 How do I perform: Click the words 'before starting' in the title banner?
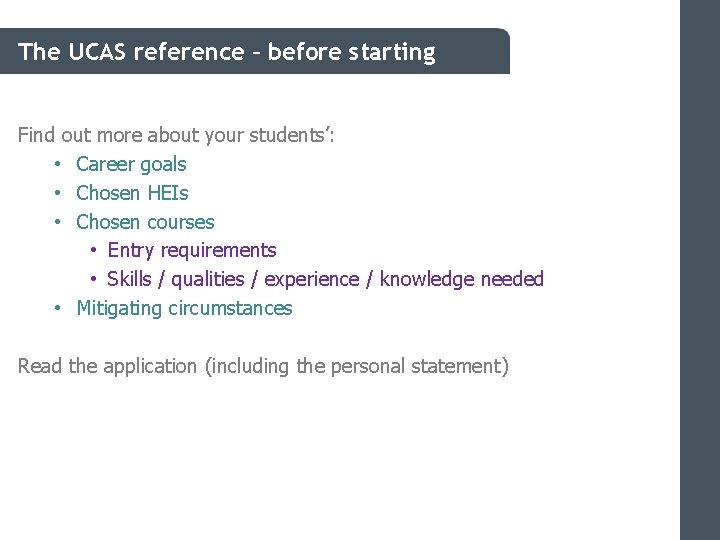351,52
